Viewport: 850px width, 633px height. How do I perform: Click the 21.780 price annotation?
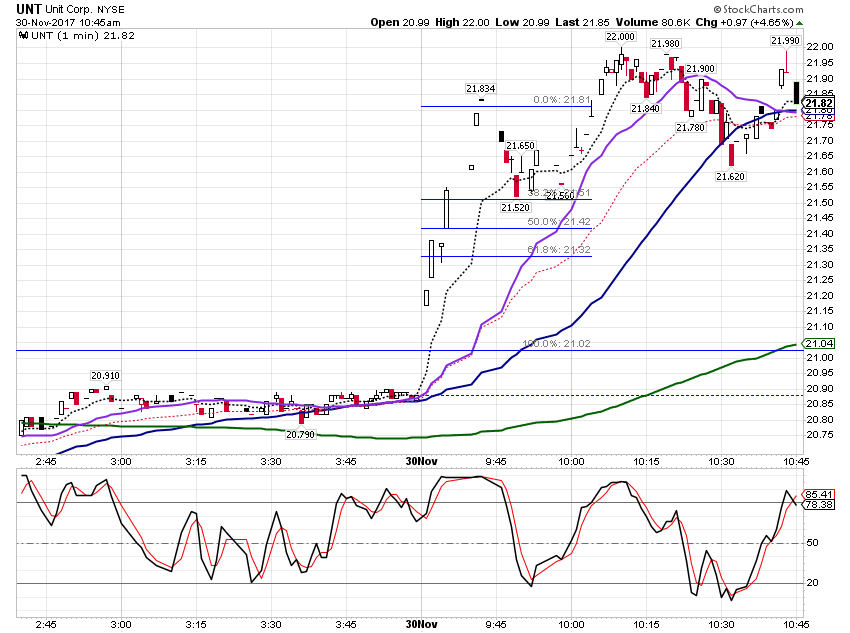click(690, 128)
